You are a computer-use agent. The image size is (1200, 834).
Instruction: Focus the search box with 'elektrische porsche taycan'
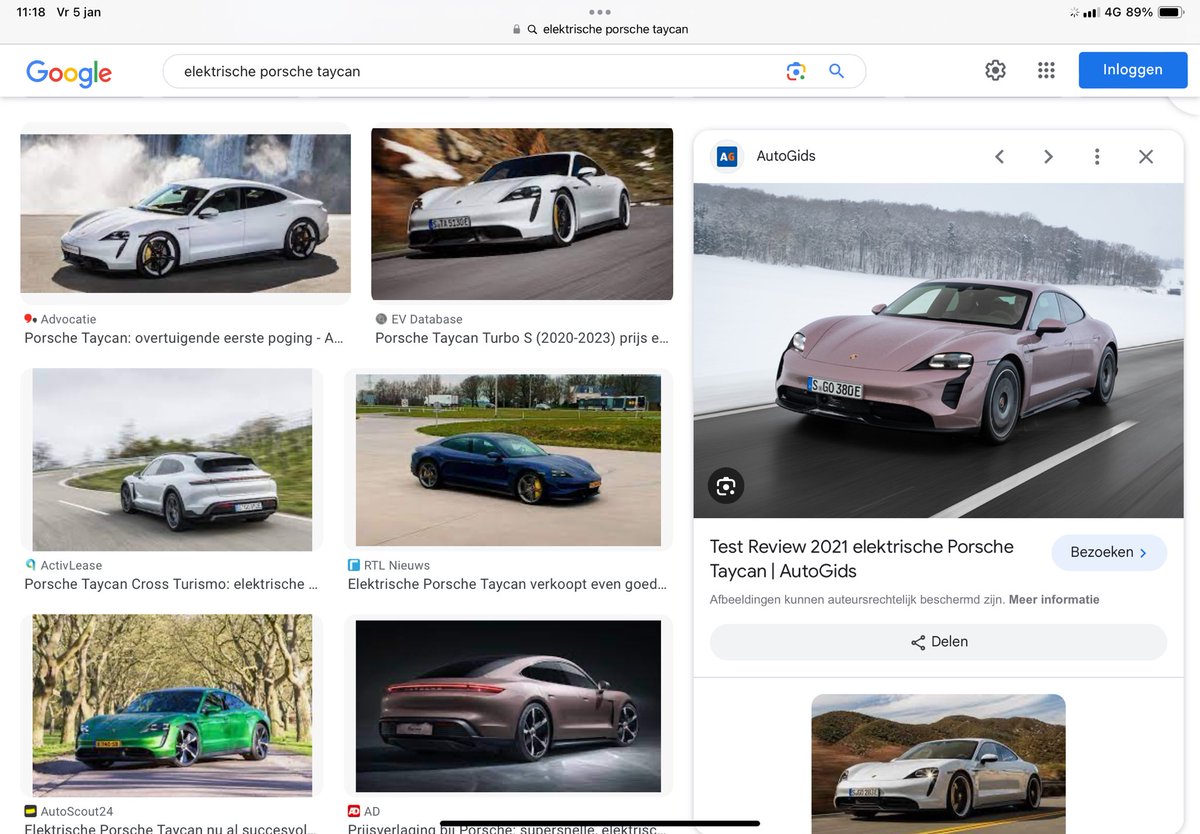(x=514, y=71)
